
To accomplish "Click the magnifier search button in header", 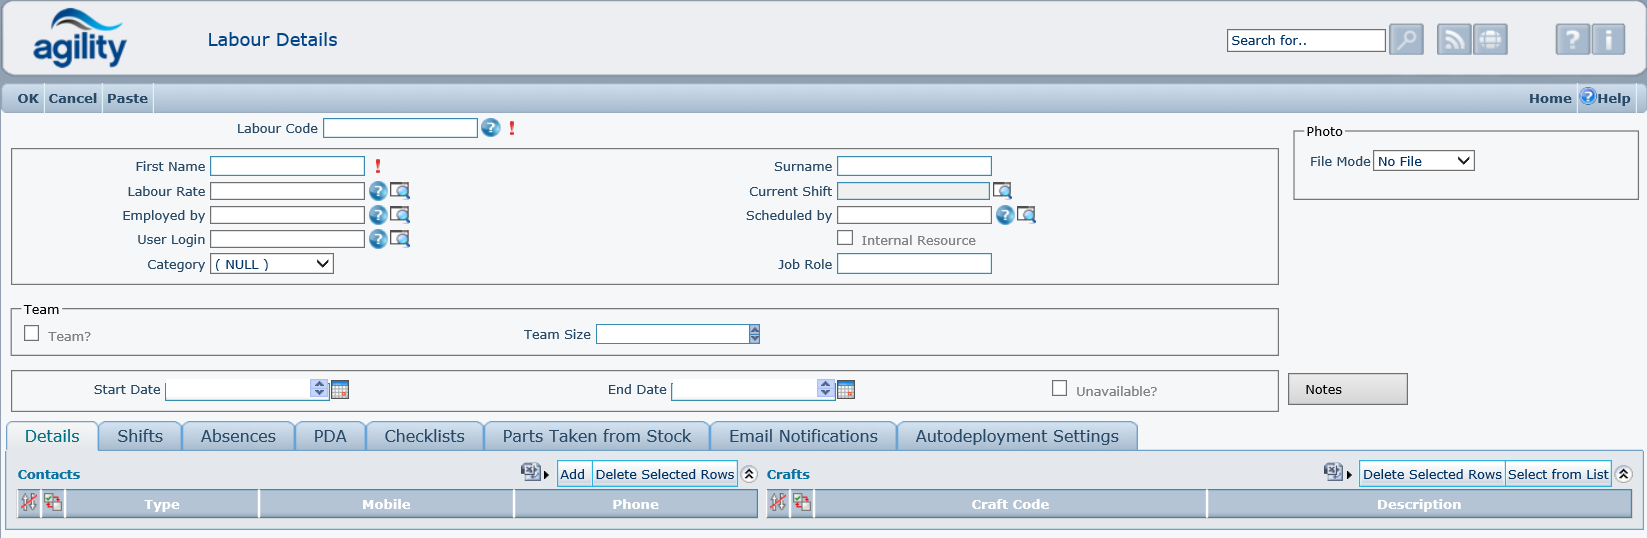I will click(1406, 40).
